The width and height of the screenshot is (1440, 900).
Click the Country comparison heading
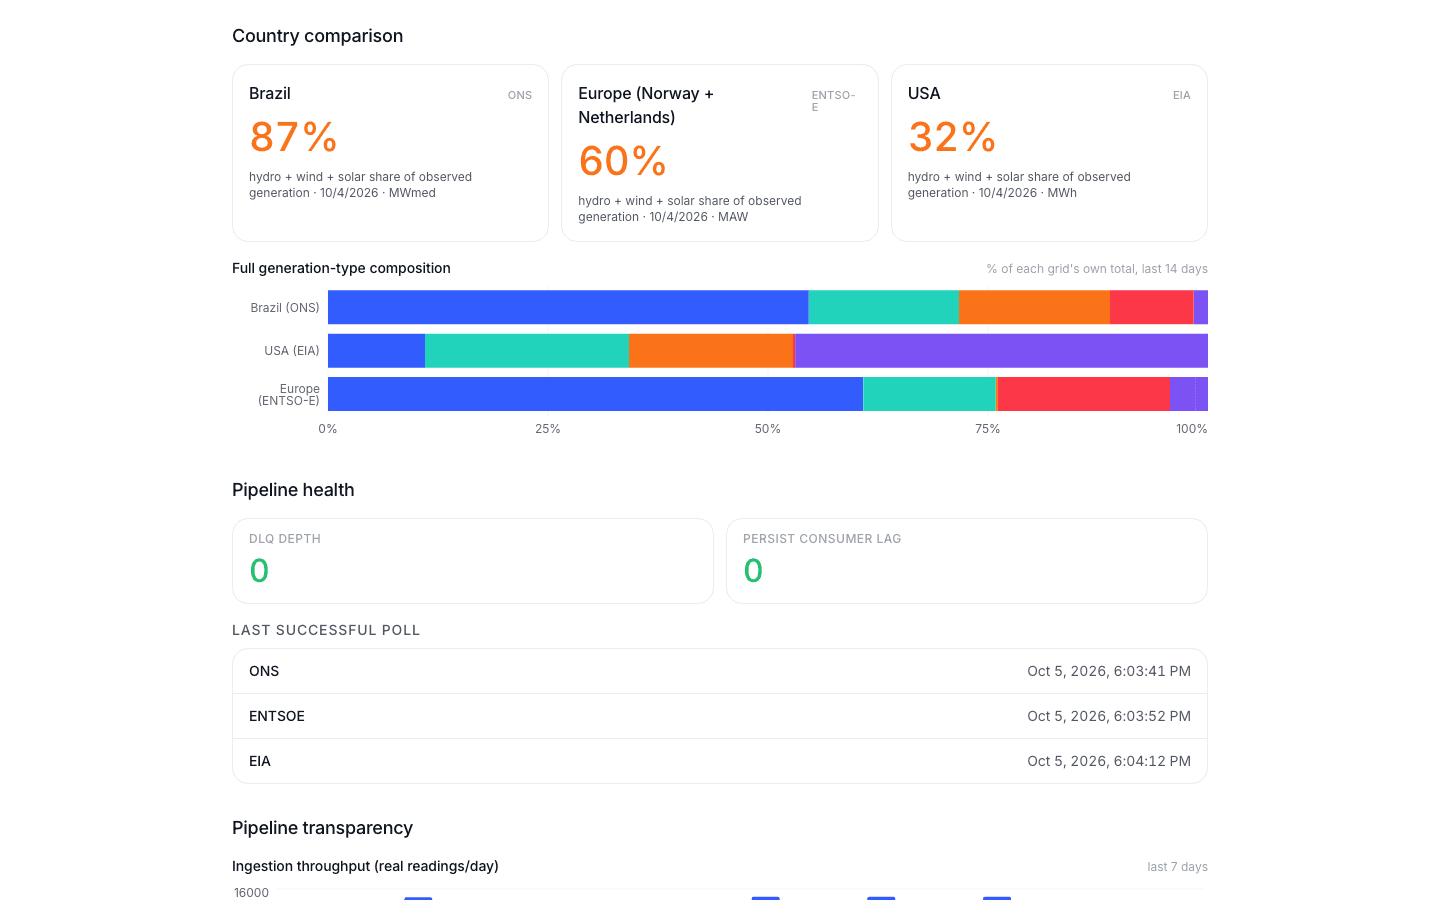tap(318, 36)
